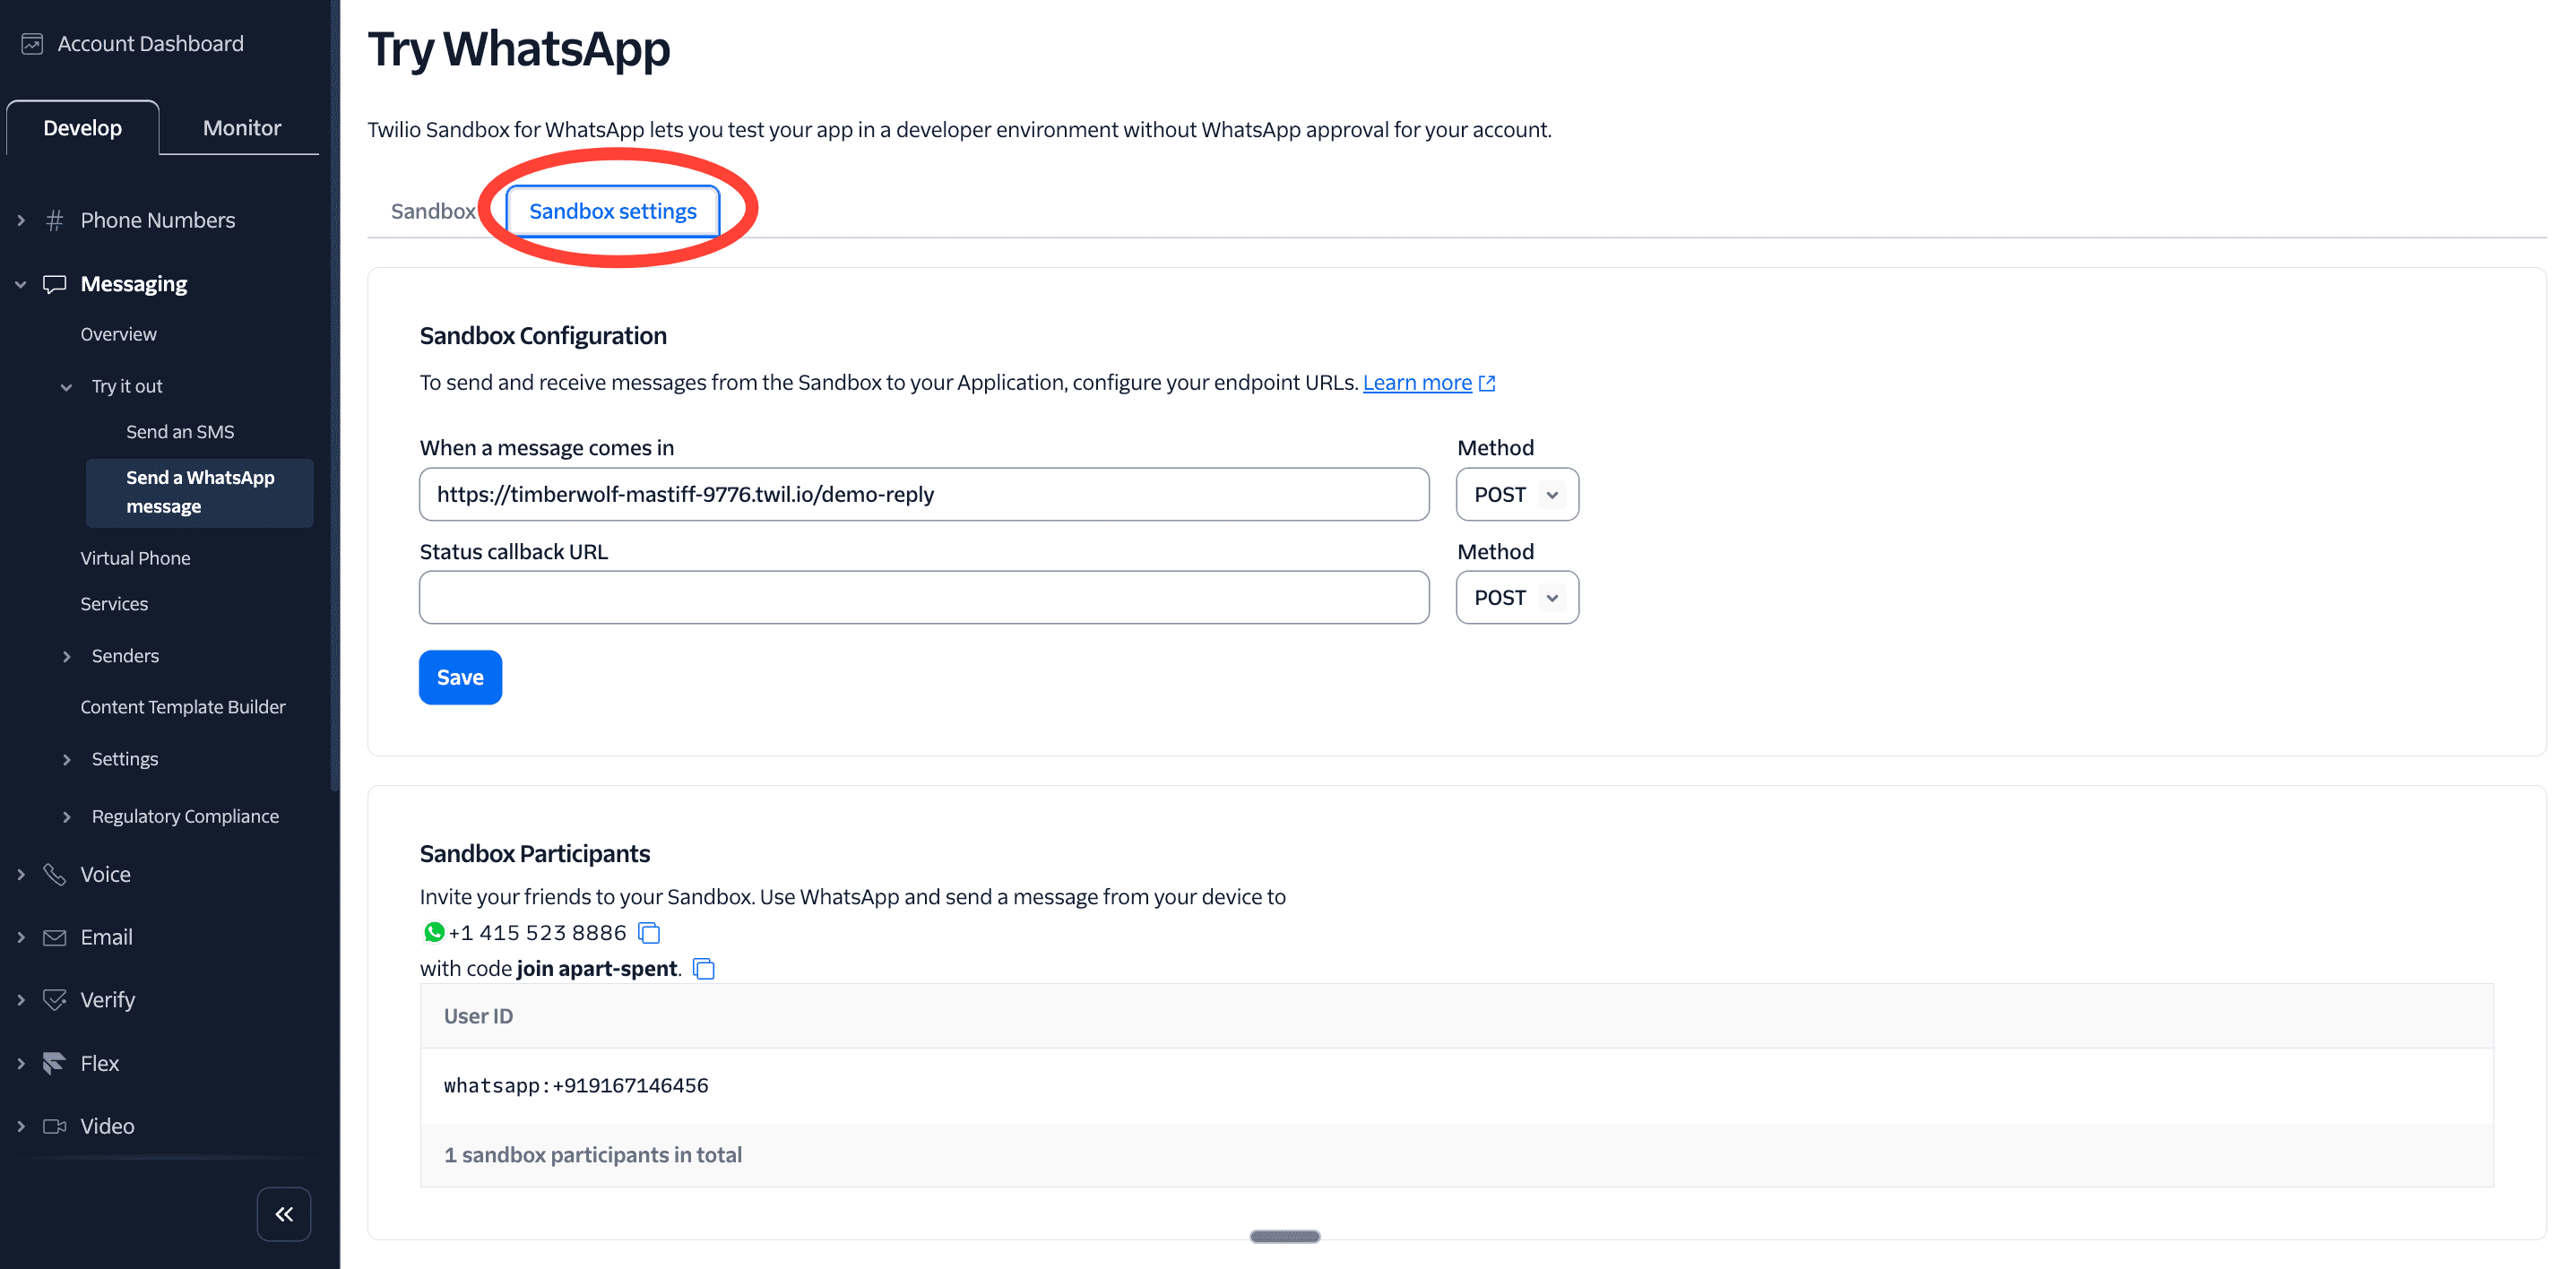Open the Learn more link
Viewport: 2576px width, 1269px height.
(1416, 383)
